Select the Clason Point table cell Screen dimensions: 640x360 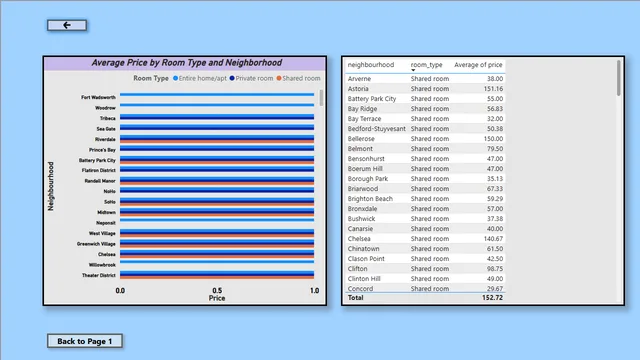coord(366,259)
